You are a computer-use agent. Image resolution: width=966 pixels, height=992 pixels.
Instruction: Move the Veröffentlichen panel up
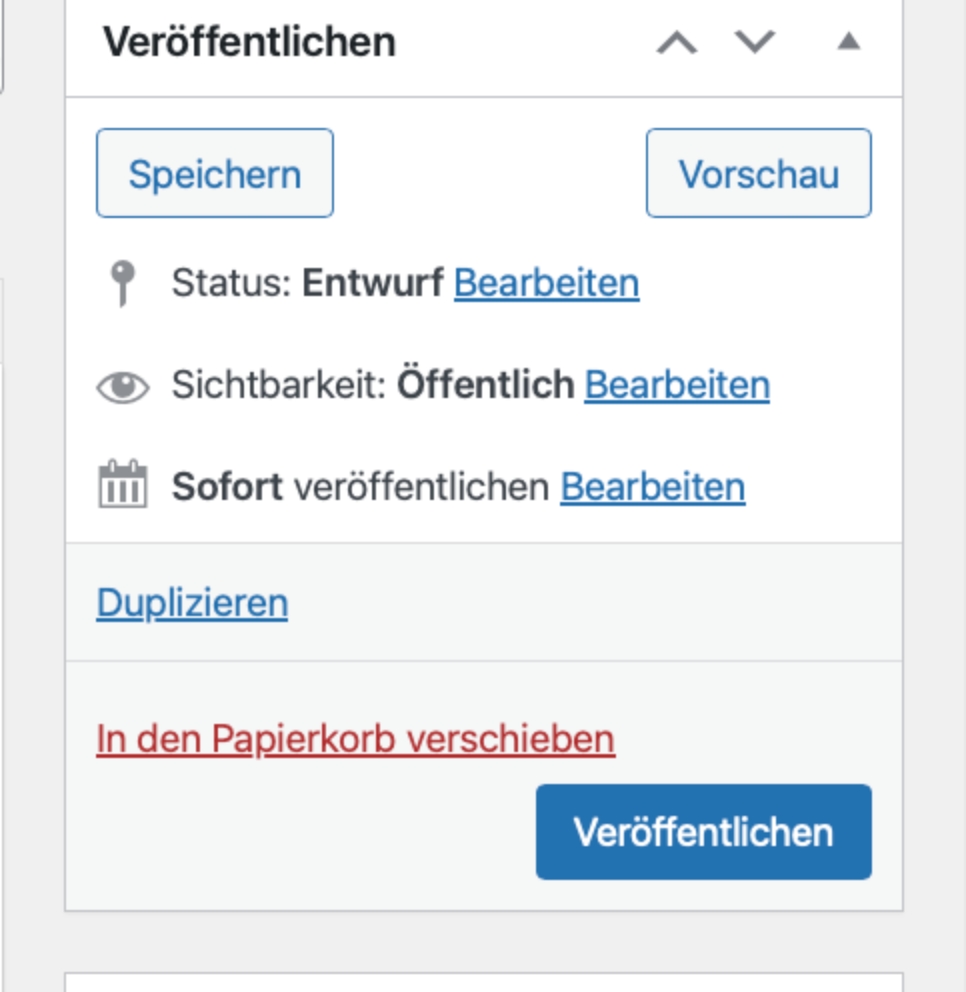coord(677,43)
